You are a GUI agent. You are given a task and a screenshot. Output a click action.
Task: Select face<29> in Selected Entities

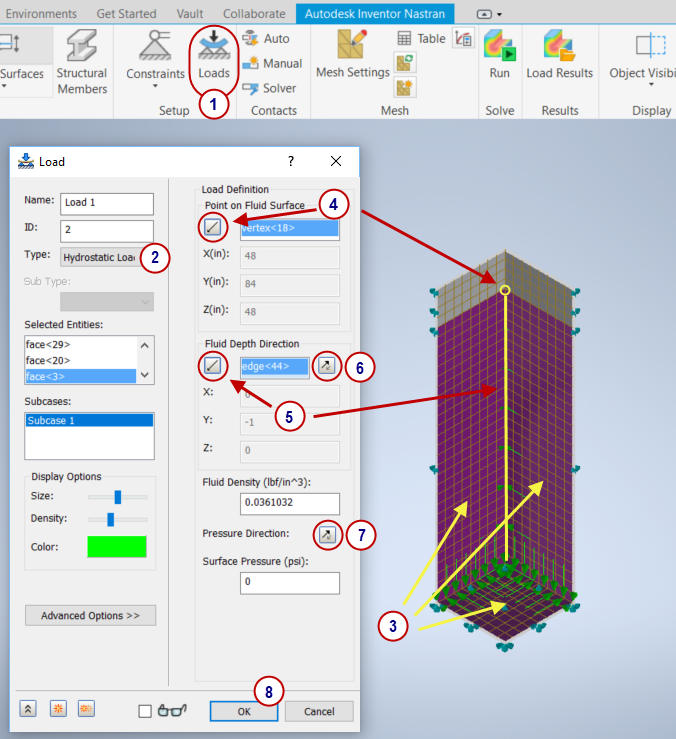81,345
